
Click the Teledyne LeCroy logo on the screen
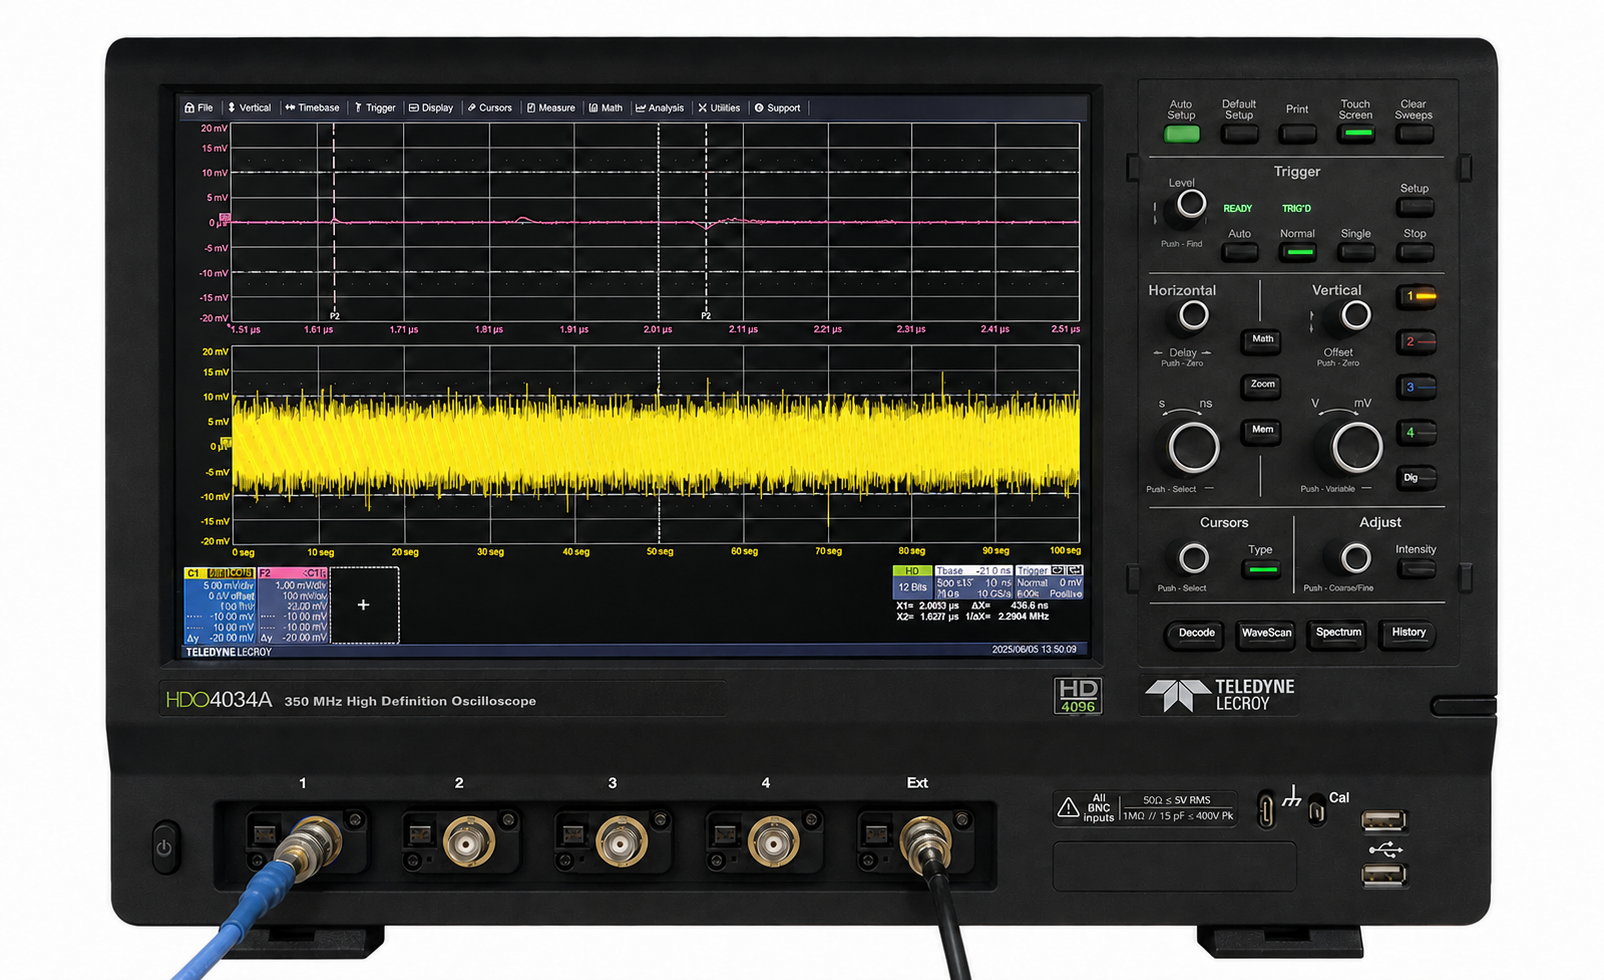coord(229,652)
